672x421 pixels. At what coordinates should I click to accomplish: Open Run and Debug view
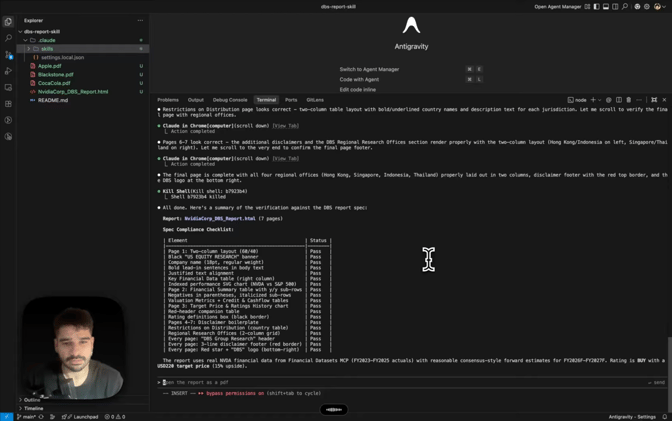(8, 71)
